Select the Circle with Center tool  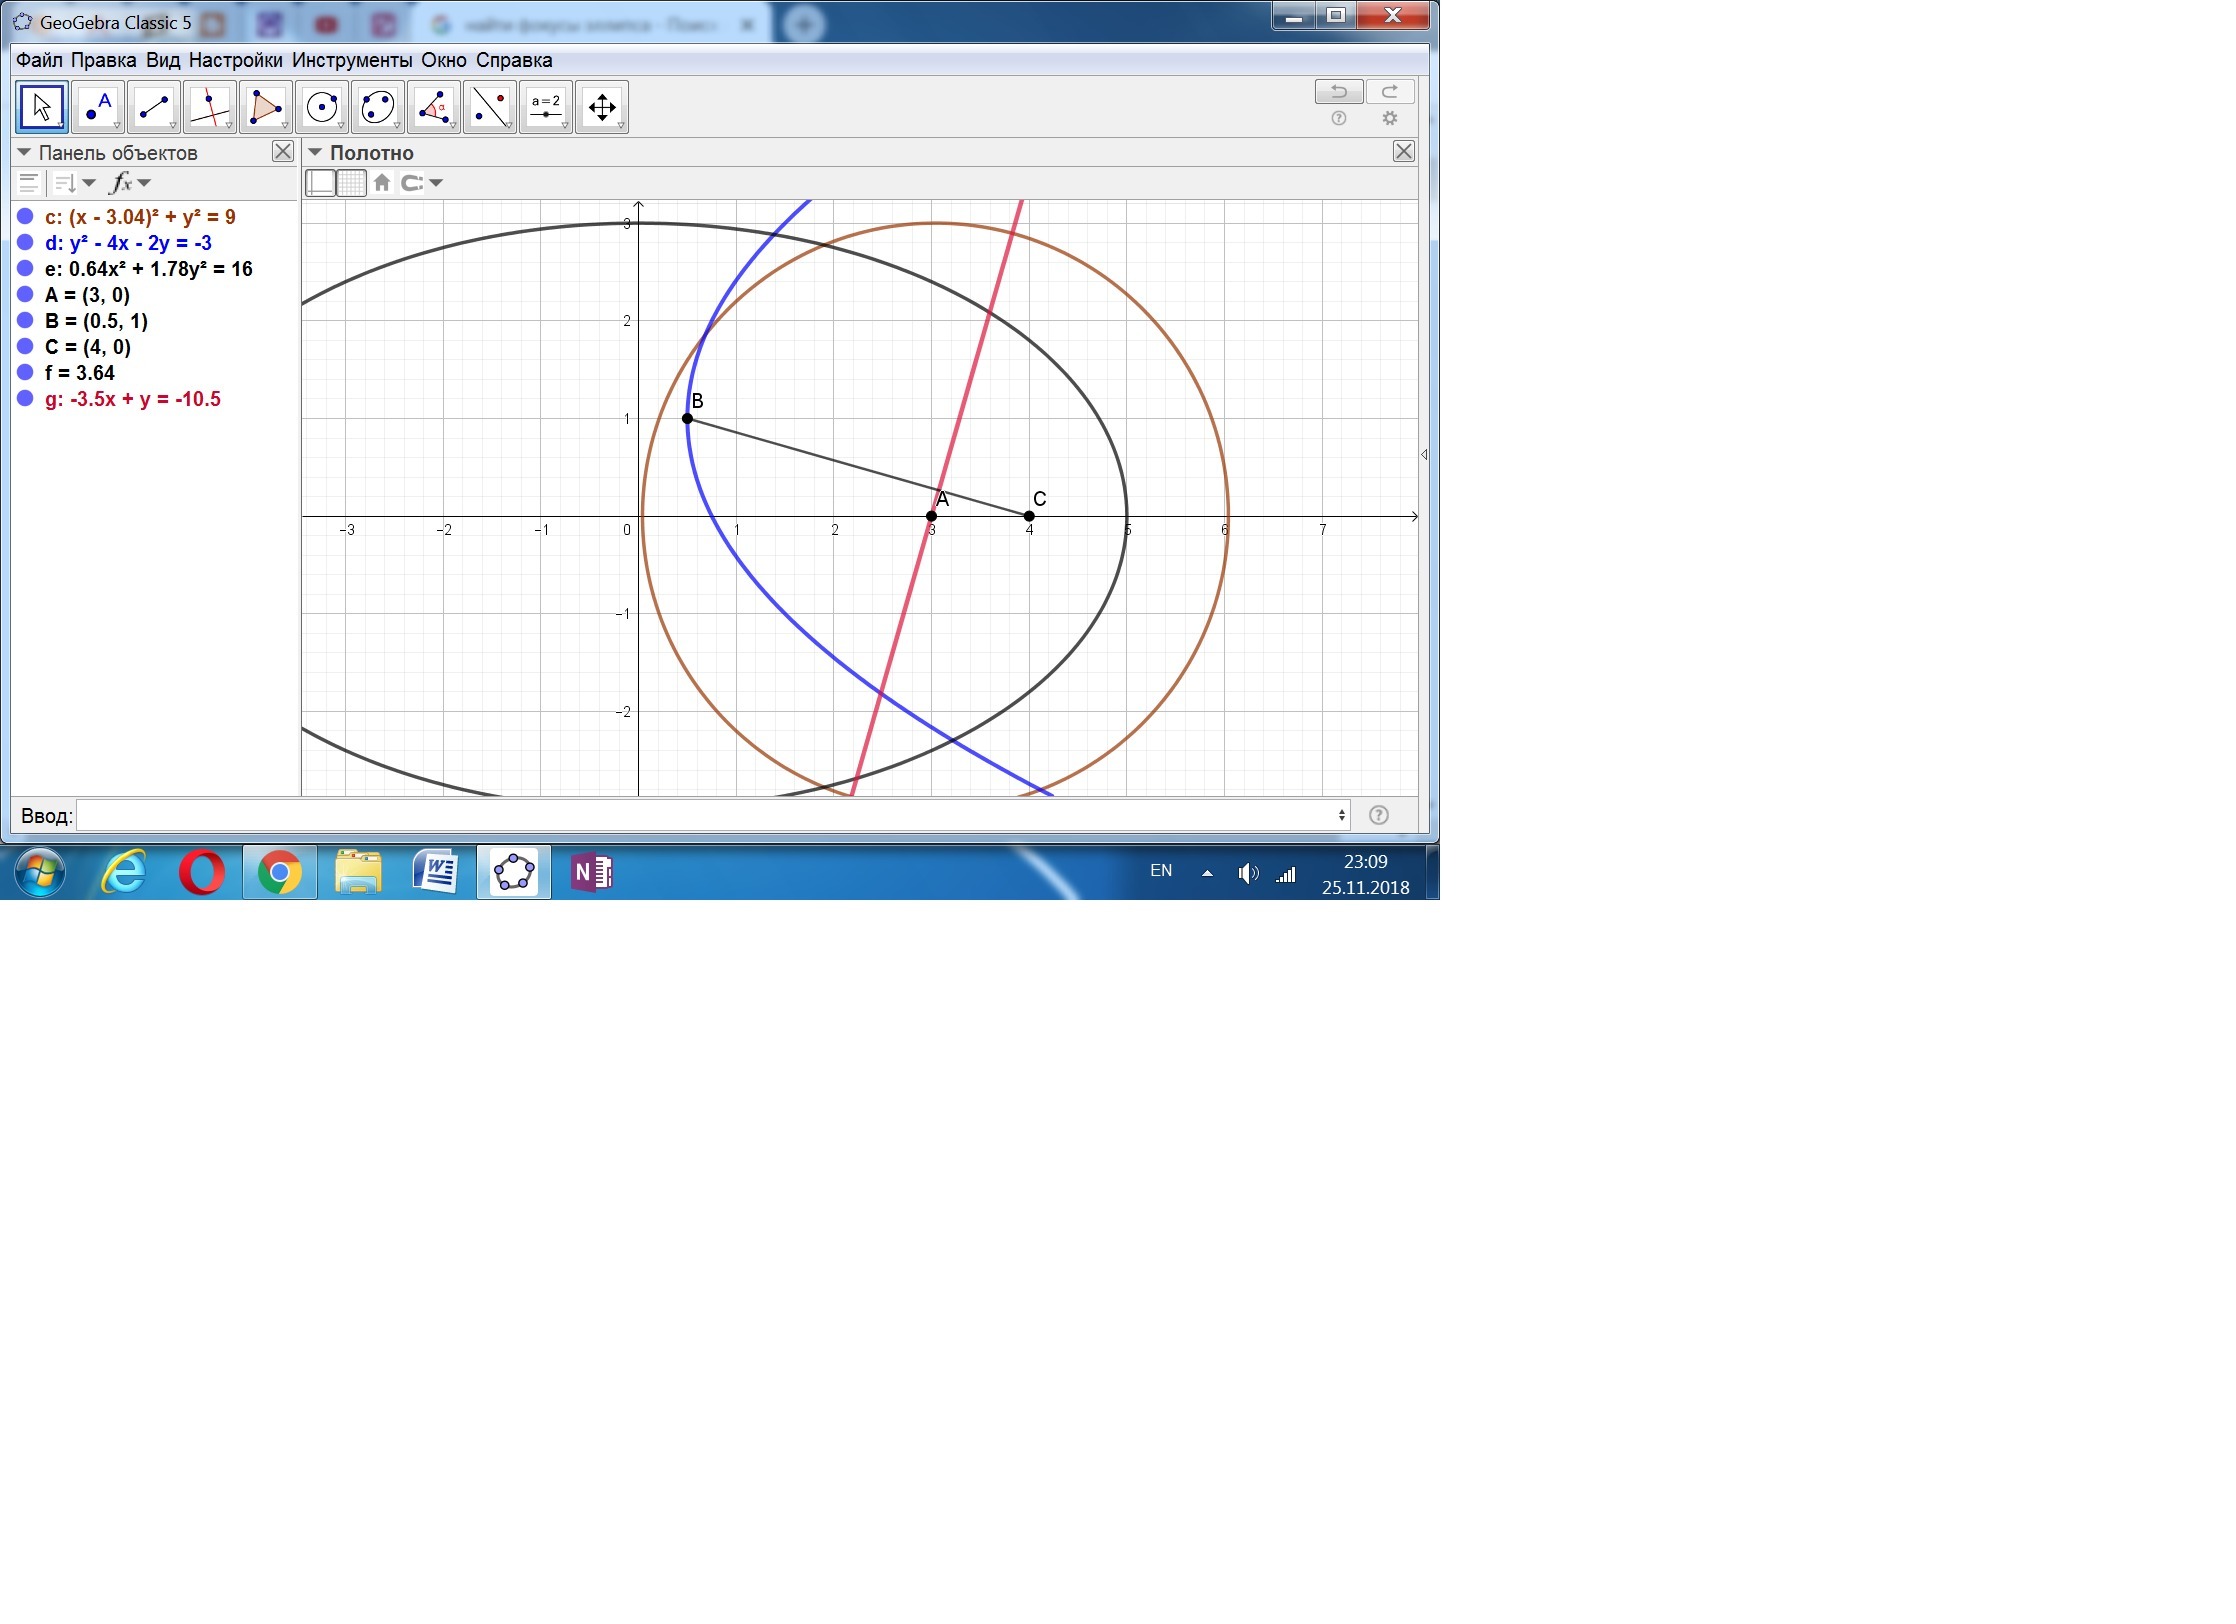[322, 107]
